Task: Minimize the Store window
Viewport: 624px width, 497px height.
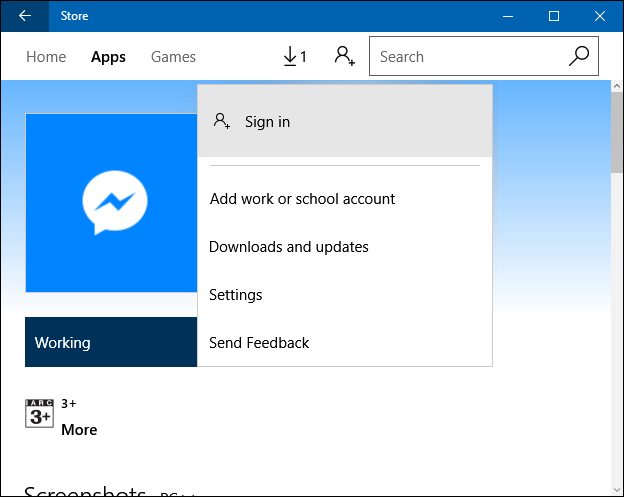Action: pos(508,16)
